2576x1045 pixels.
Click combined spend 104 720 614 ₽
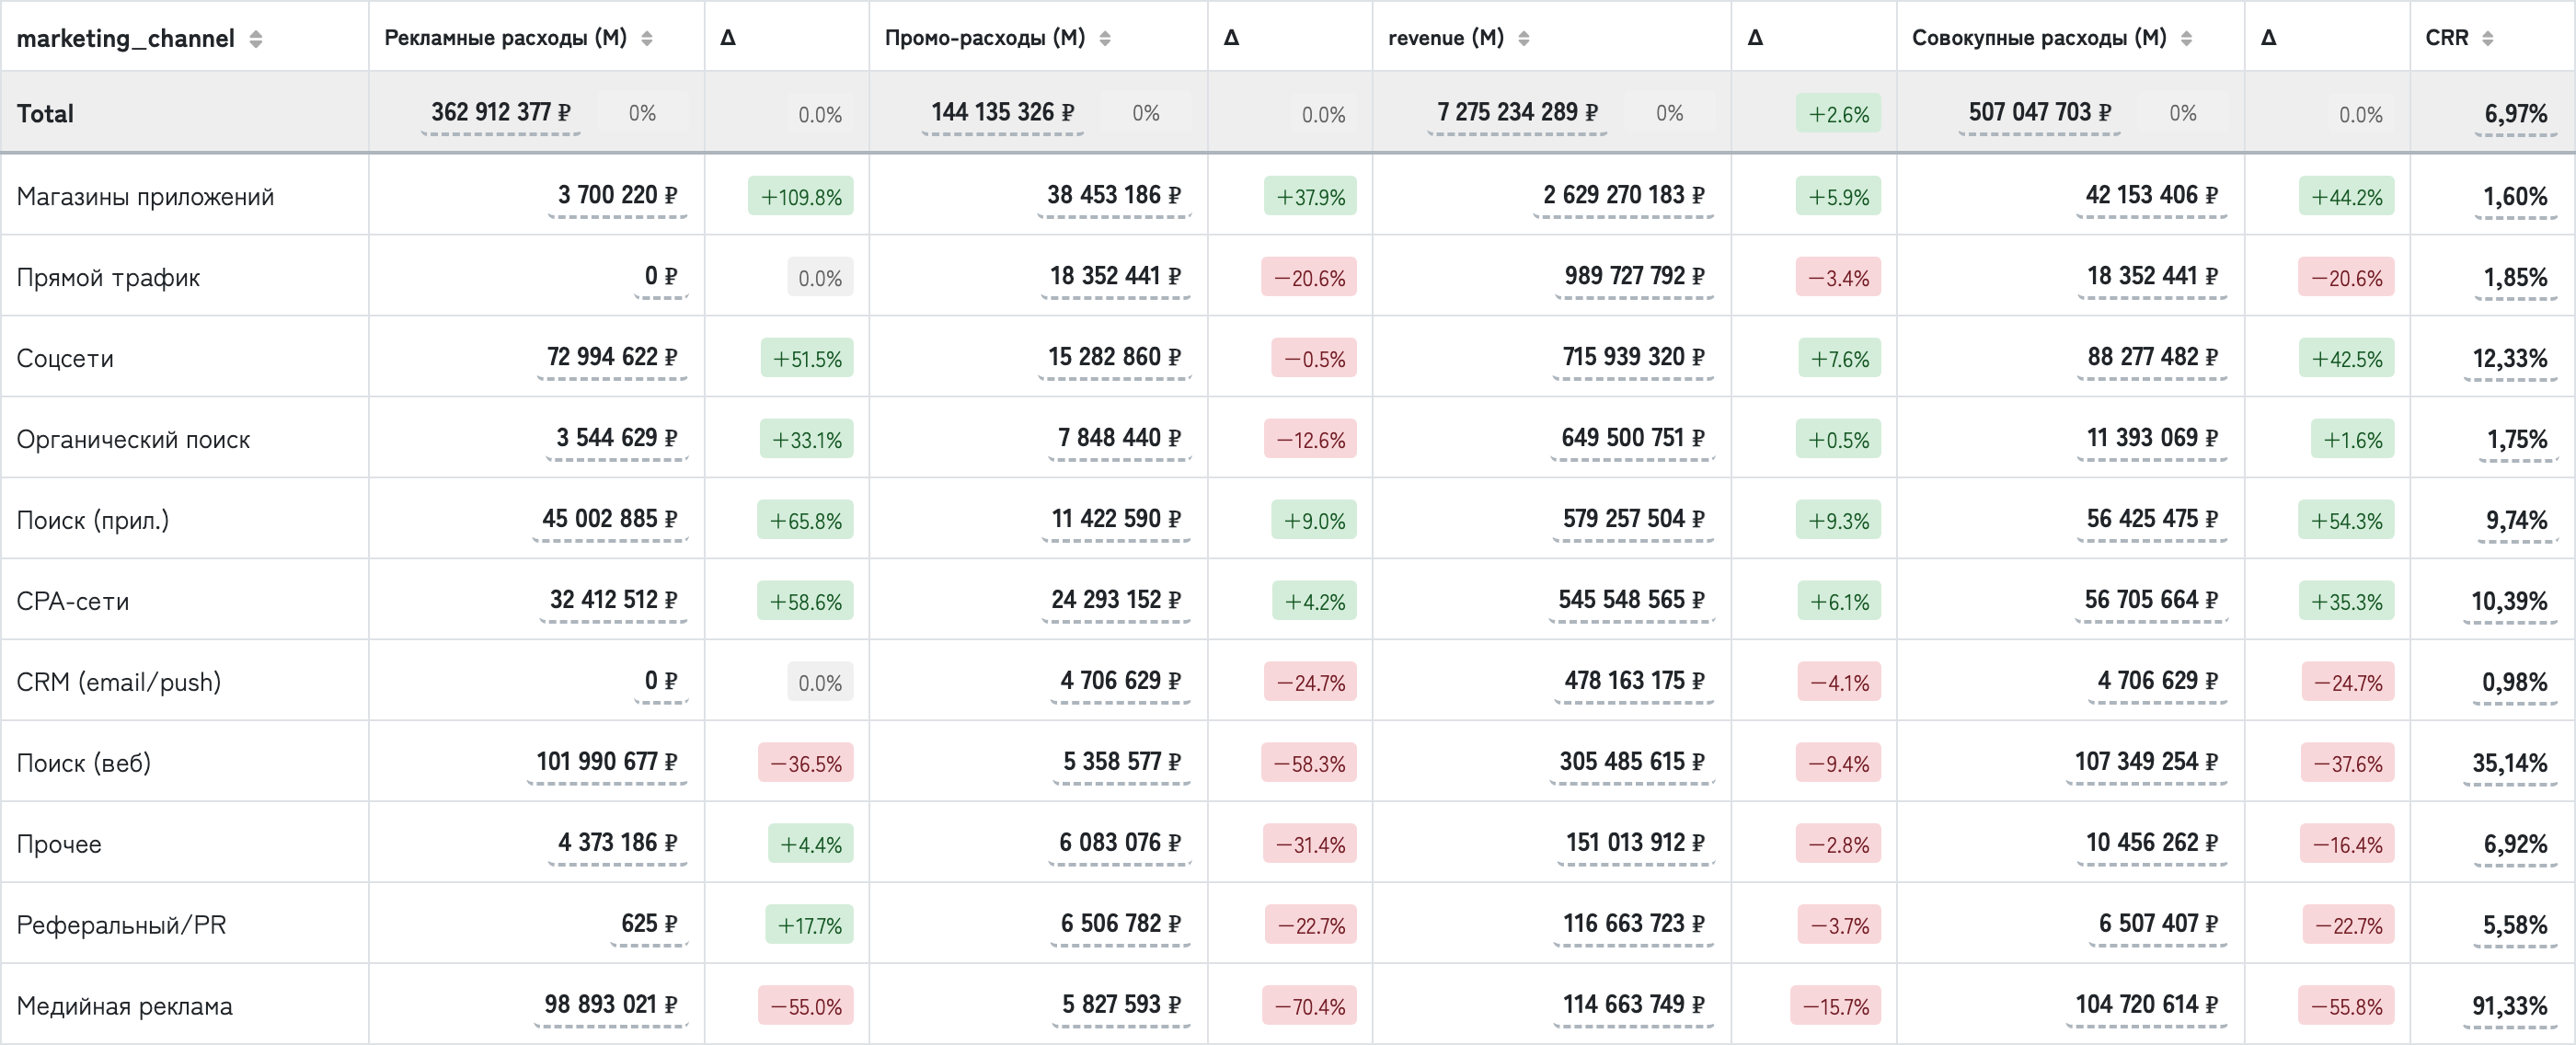[x=2147, y=1005]
